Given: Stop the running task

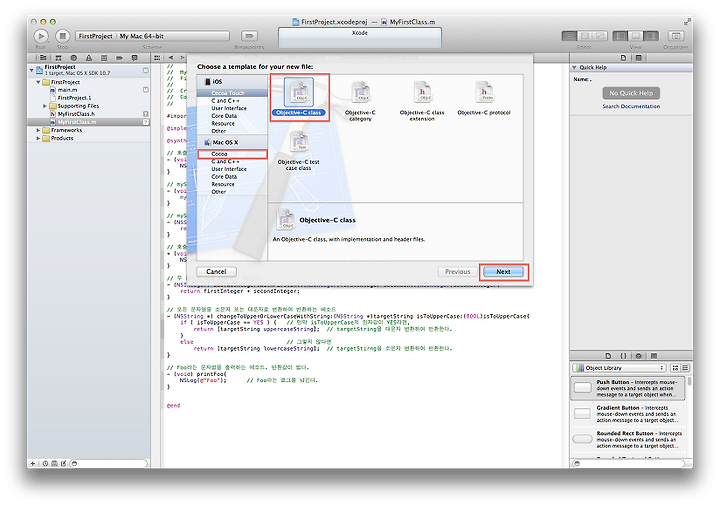Looking at the screenshot, I should pos(62,36).
